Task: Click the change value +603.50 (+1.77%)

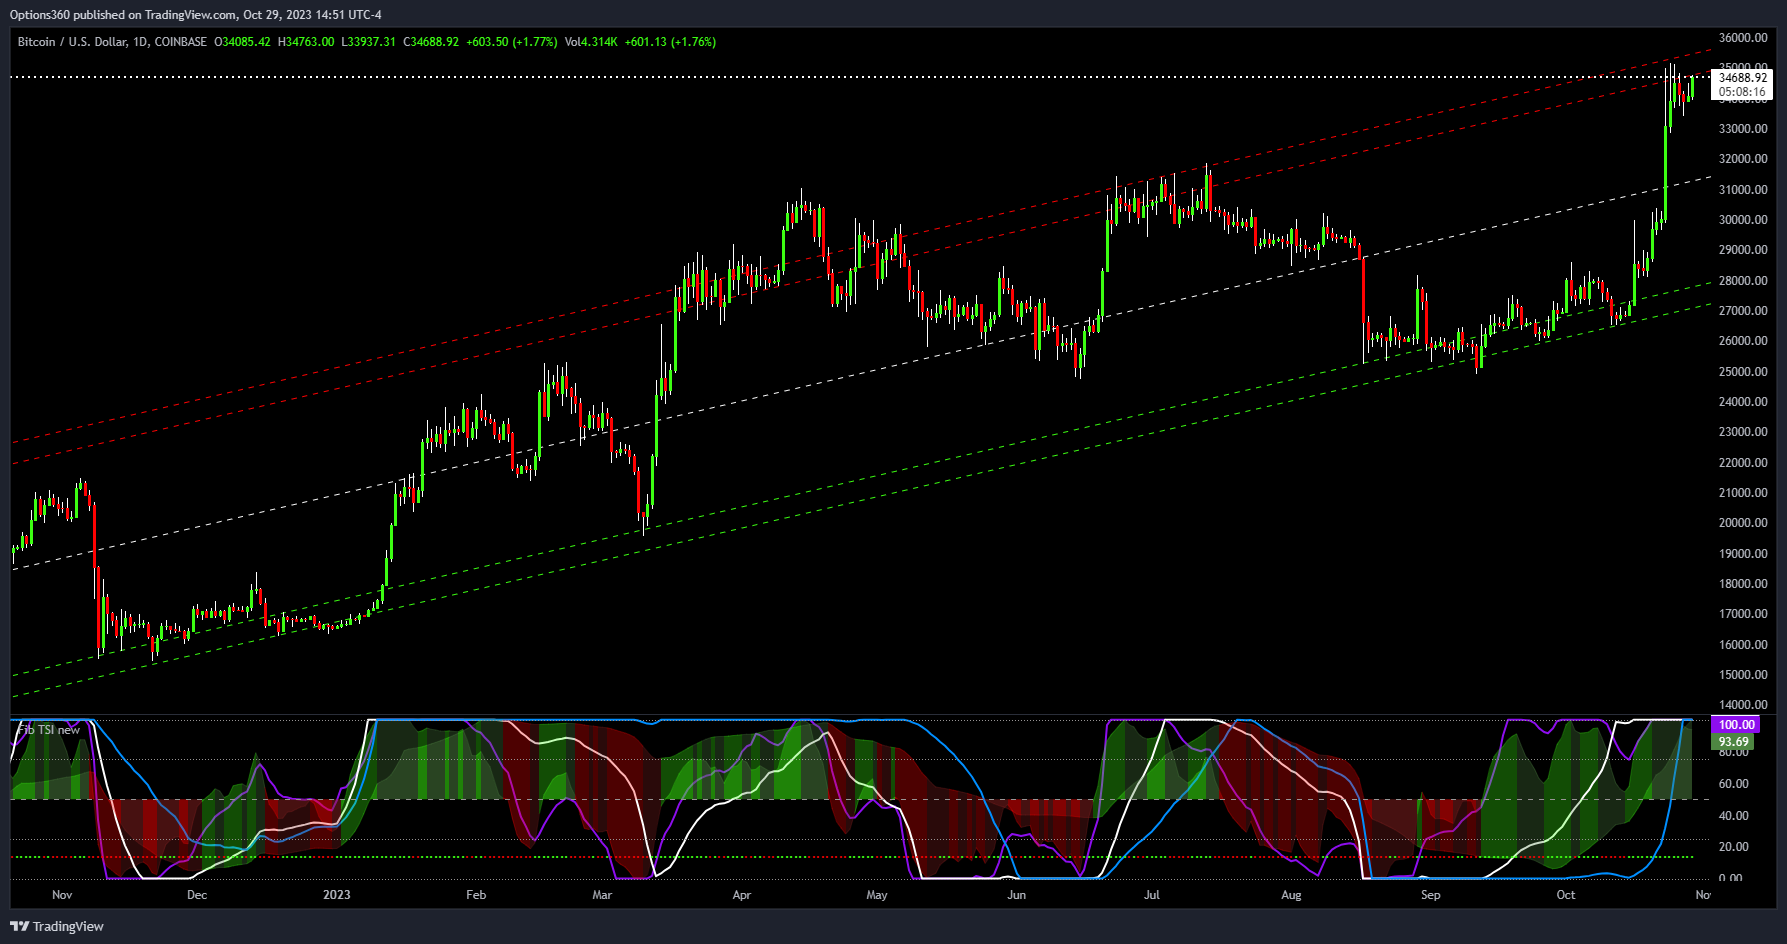Action: [512, 42]
